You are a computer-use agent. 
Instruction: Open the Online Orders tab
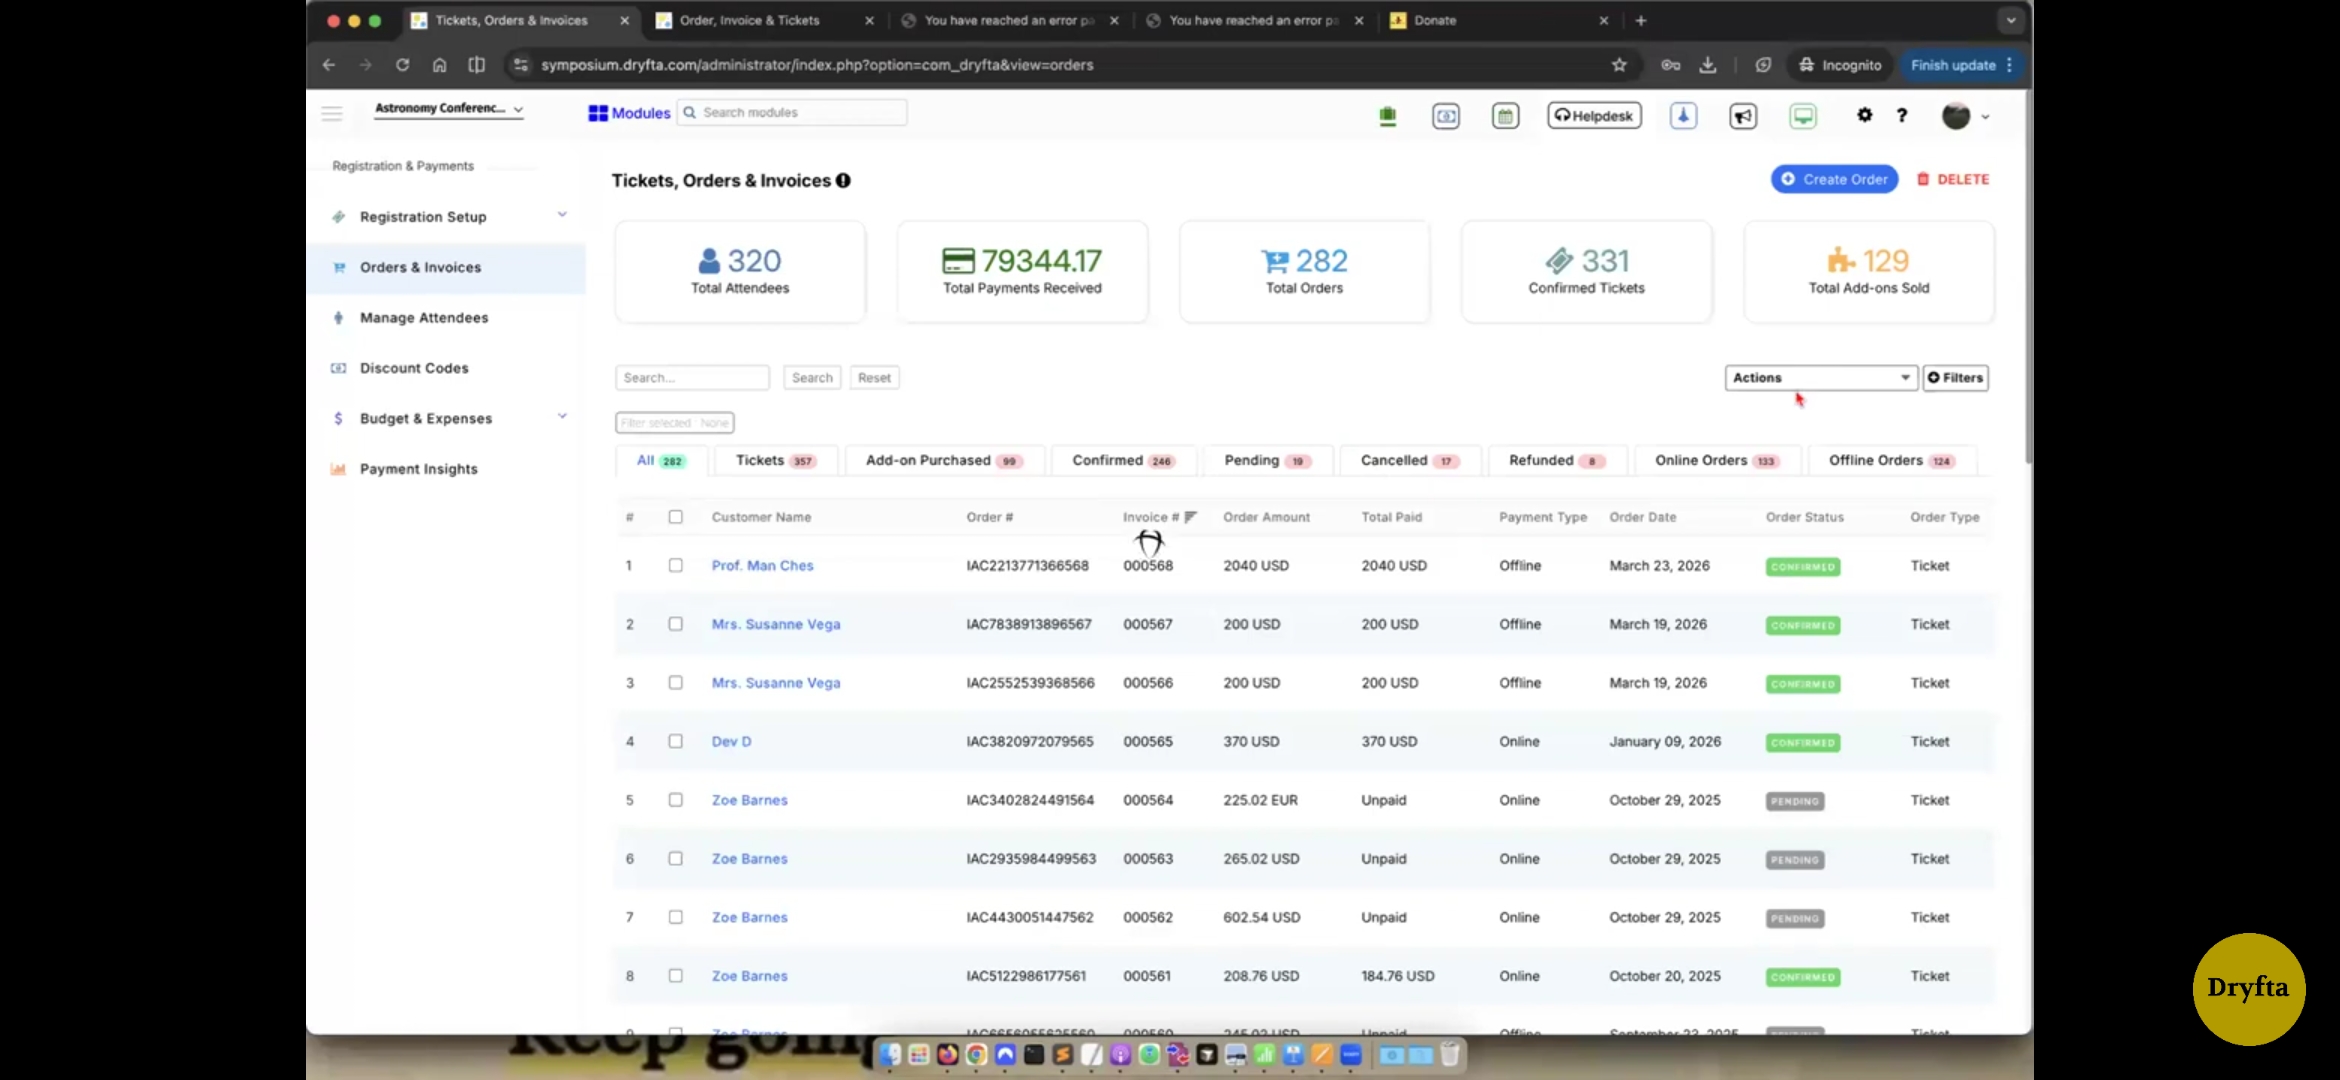[x=1708, y=460]
